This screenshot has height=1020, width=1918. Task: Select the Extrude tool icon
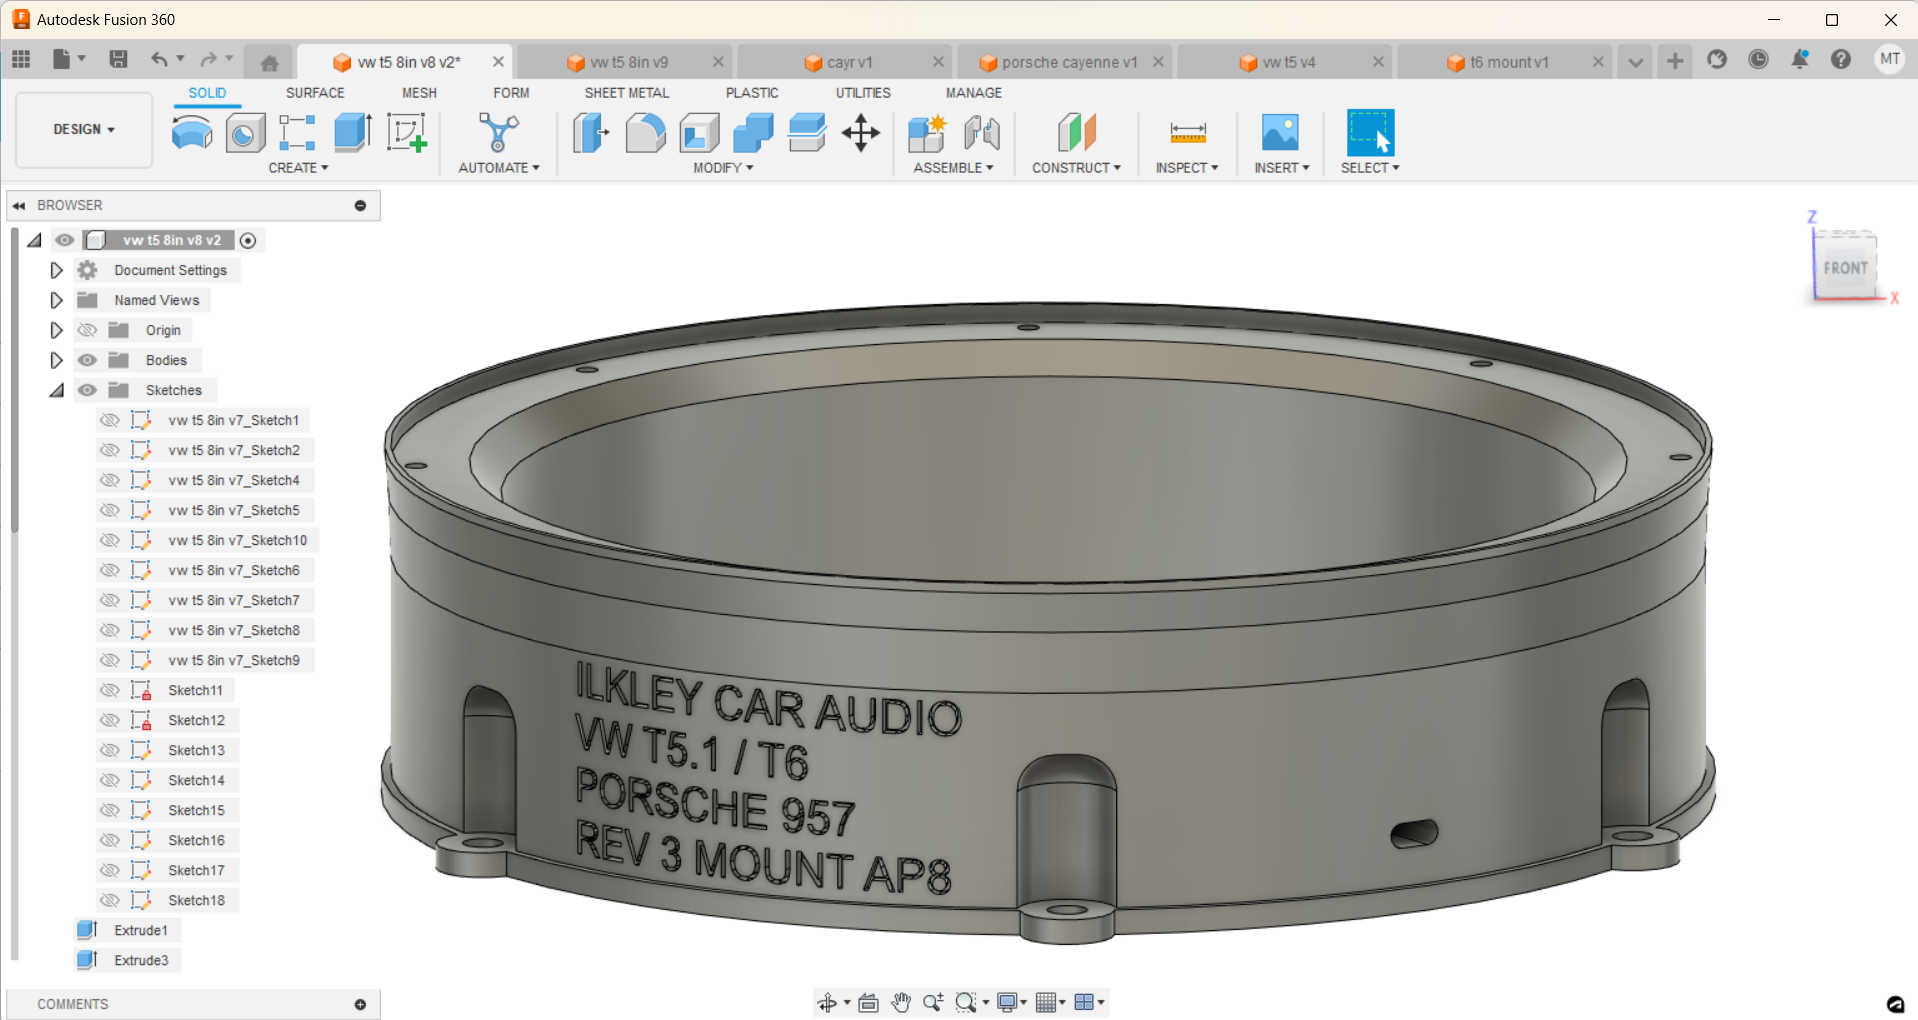point(352,132)
